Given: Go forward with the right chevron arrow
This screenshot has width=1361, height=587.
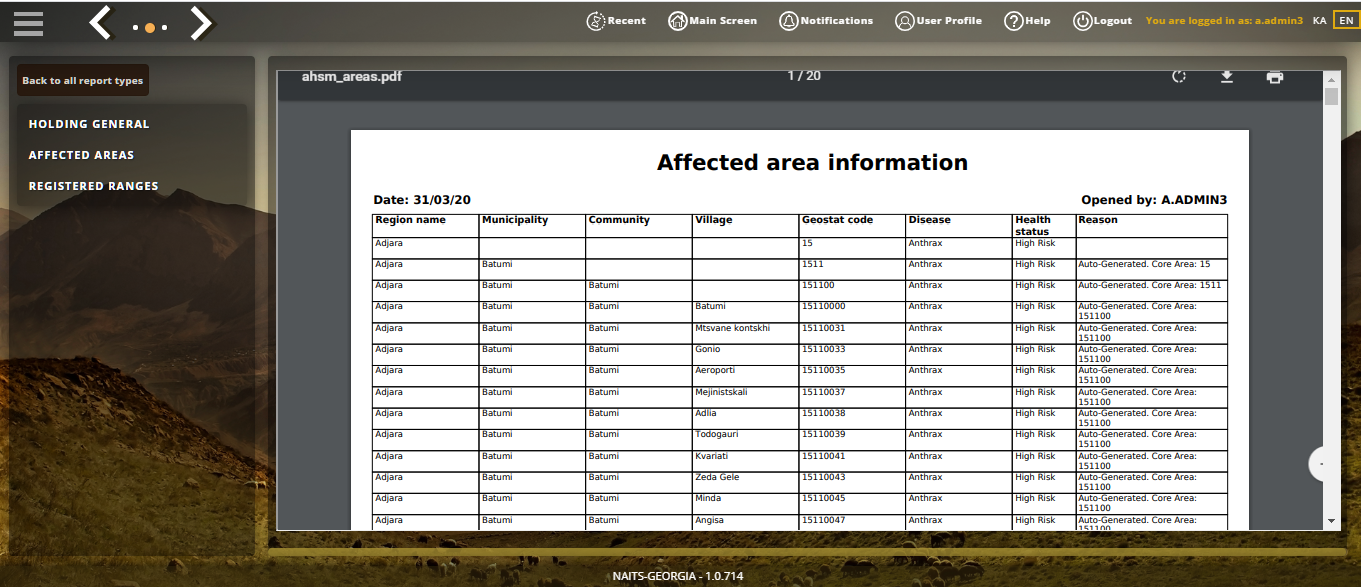Looking at the screenshot, I should pyautogui.click(x=202, y=22).
